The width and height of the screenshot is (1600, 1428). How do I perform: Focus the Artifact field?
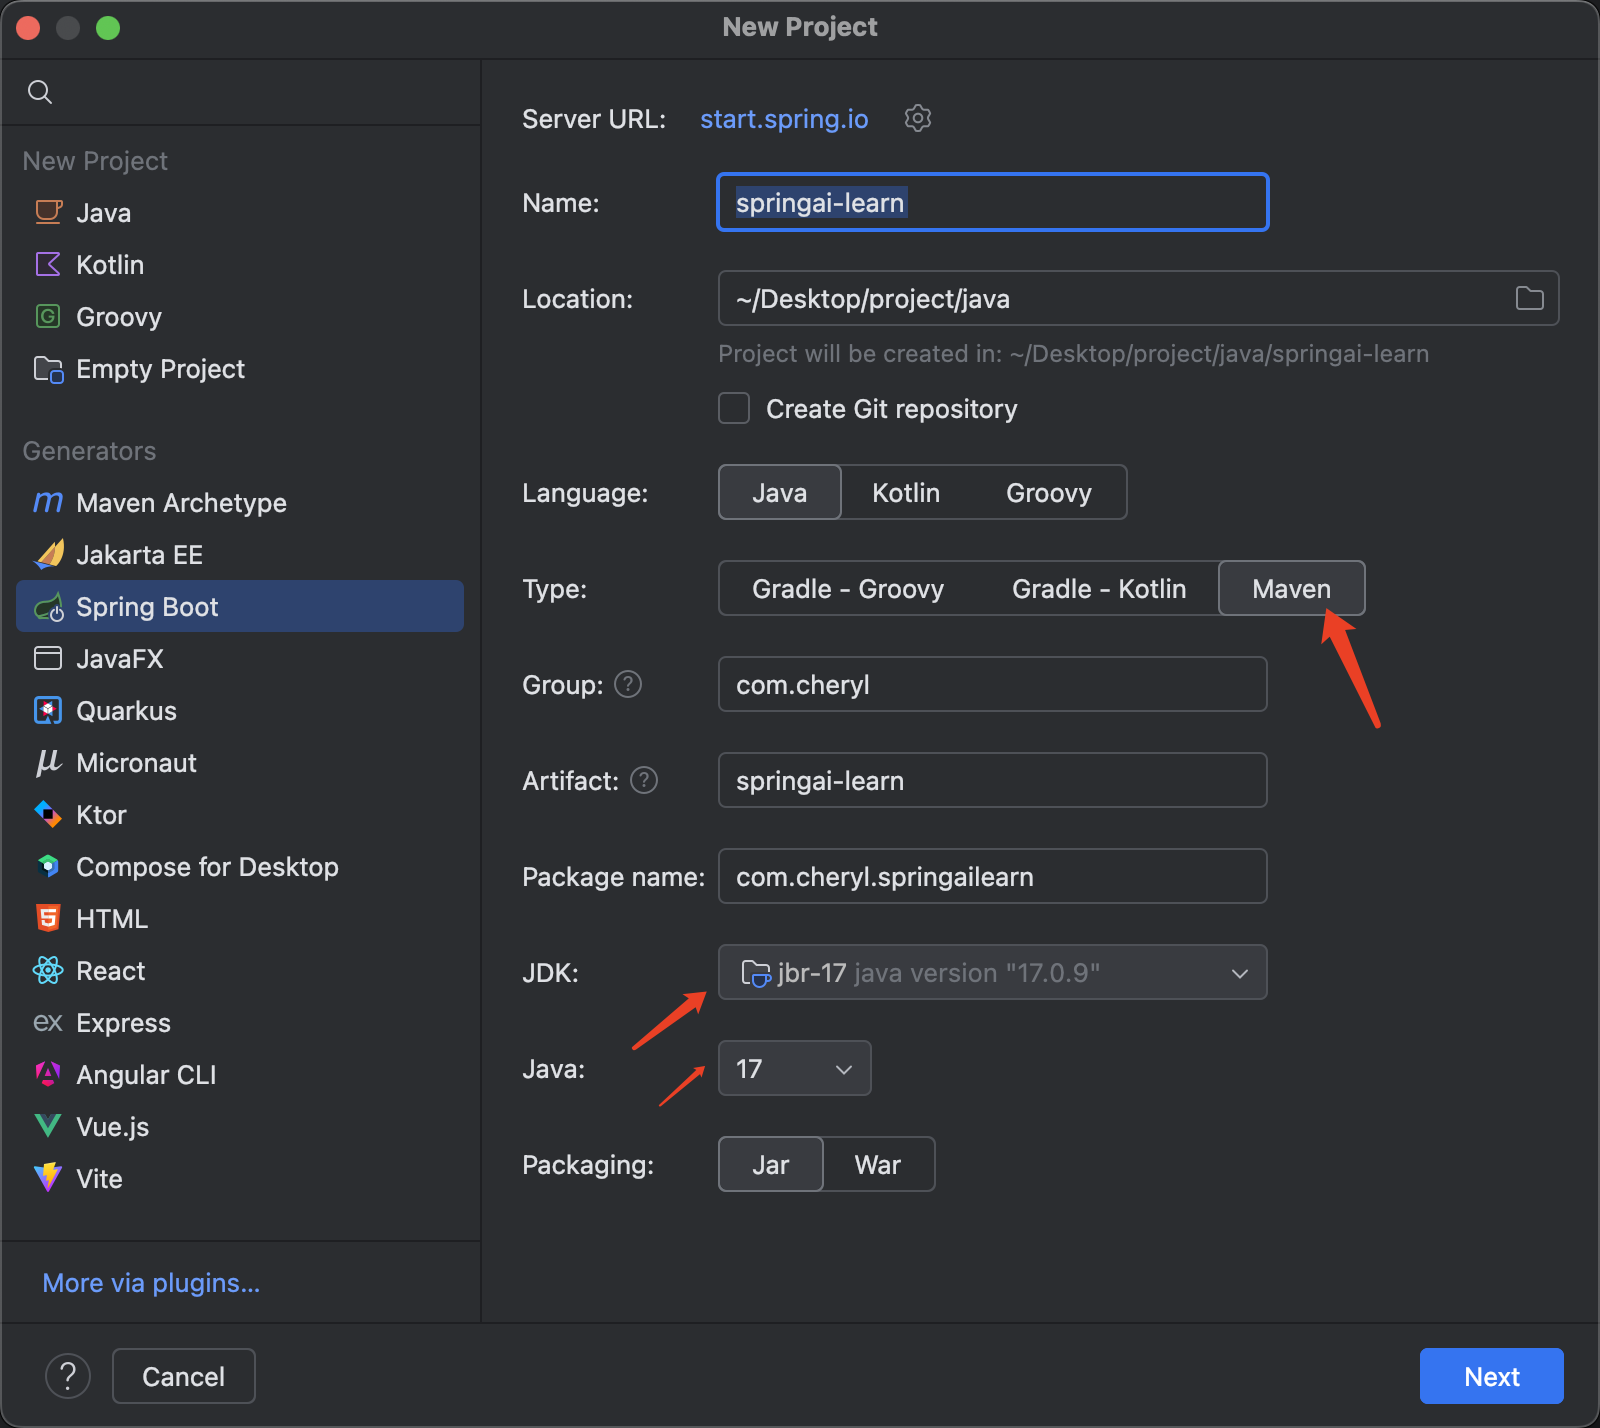[x=993, y=780]
